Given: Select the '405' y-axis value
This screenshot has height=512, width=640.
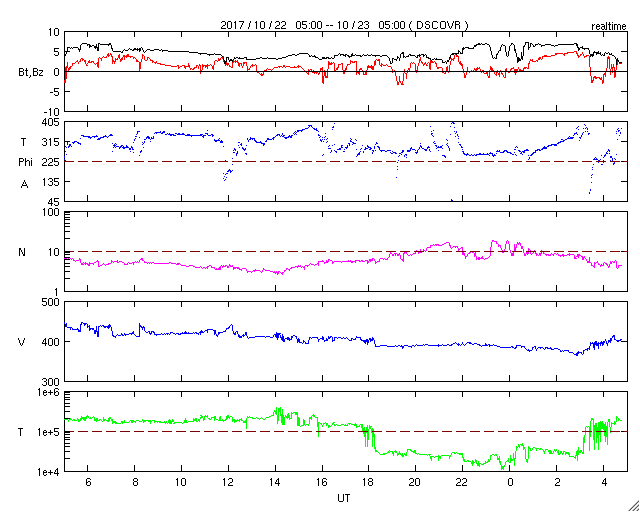Looking at the screenshot, I should pyautogui.click(x=51, y=122).
